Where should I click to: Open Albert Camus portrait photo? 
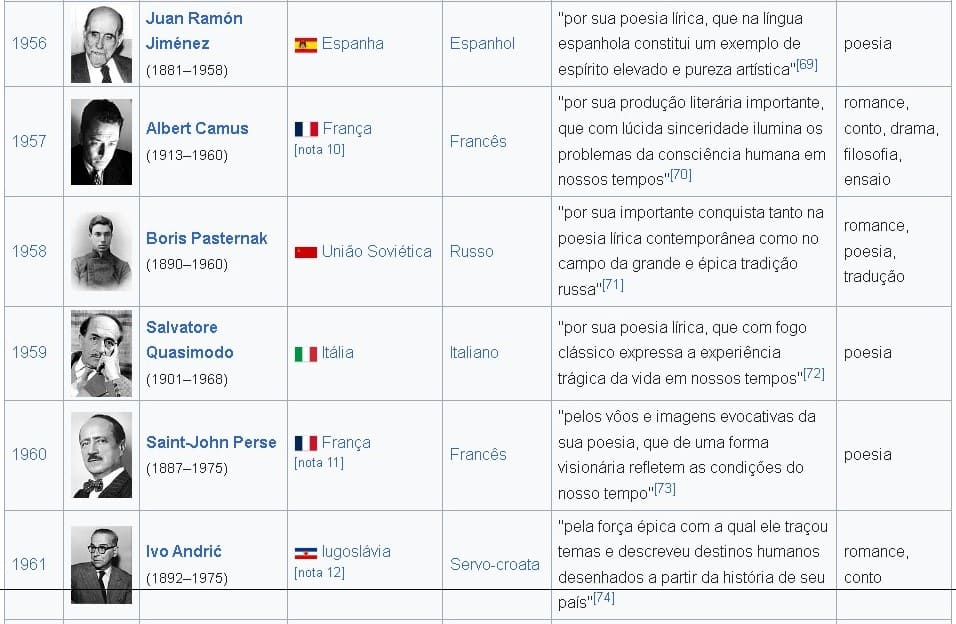[x=101, y=141]
